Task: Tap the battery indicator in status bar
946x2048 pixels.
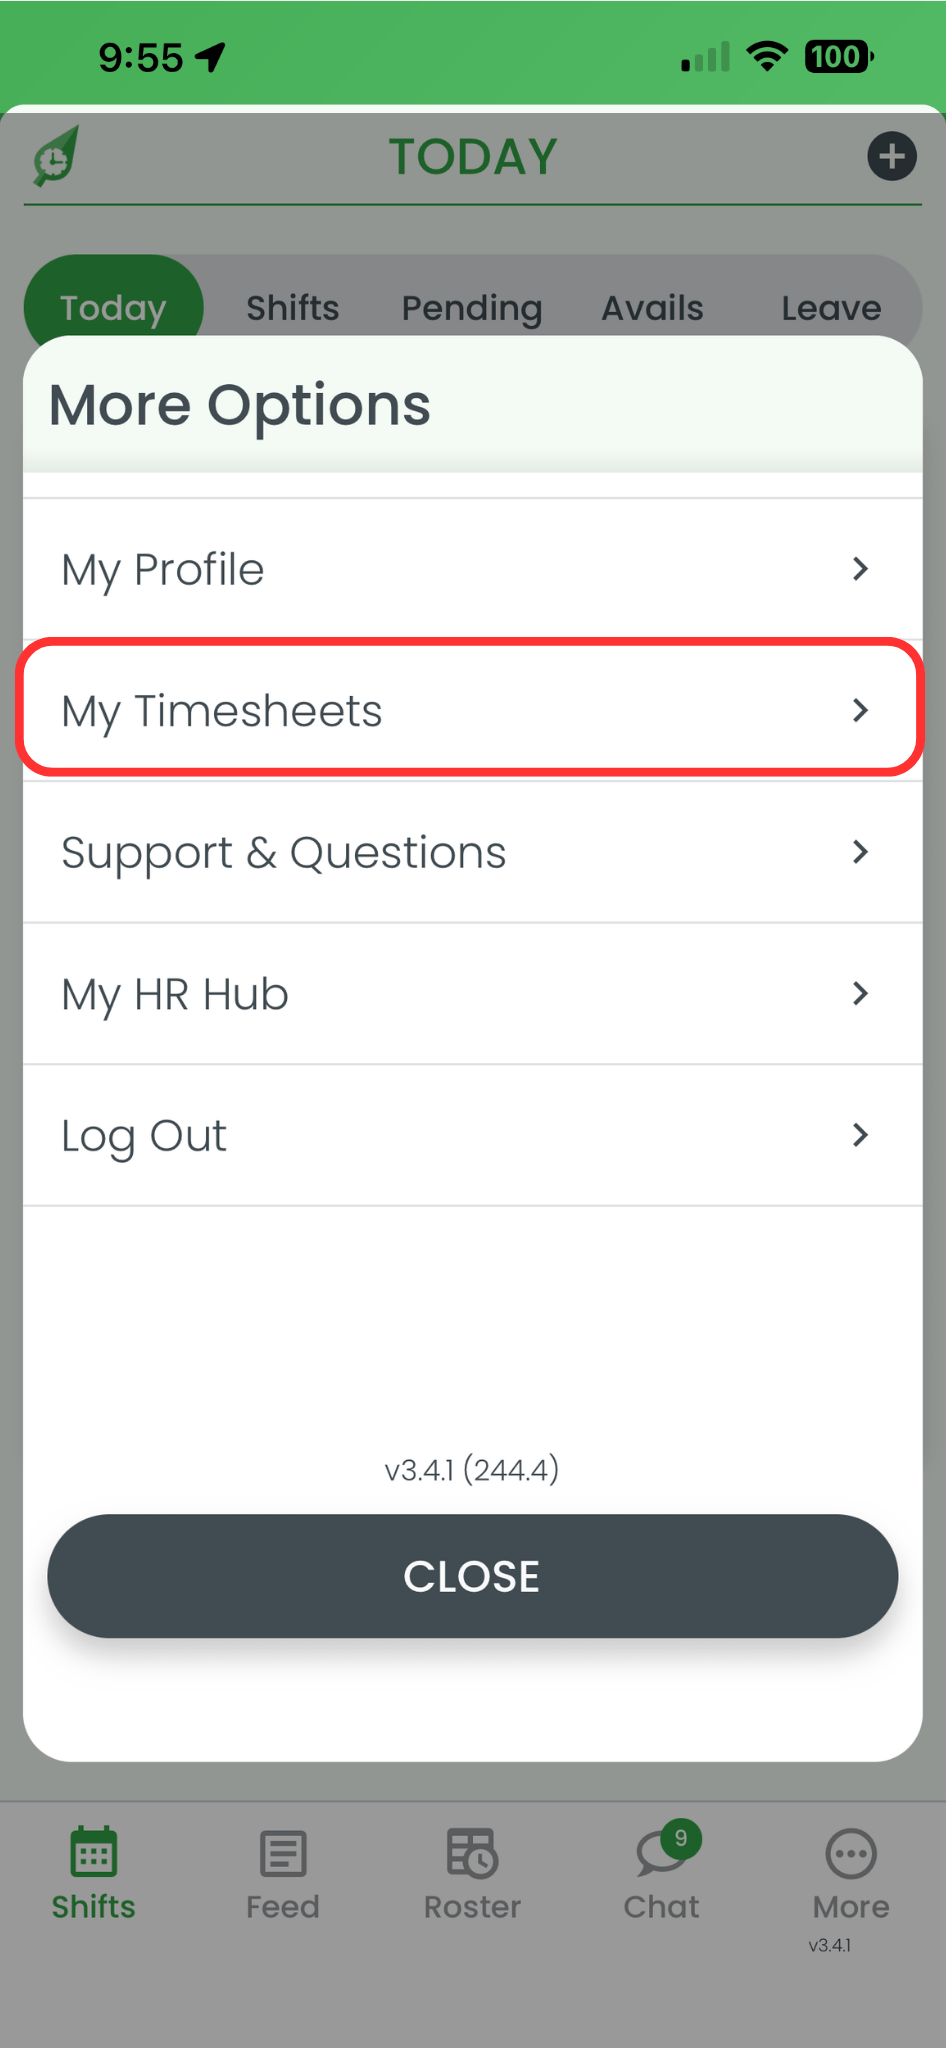Action: [x=838, y=57]
